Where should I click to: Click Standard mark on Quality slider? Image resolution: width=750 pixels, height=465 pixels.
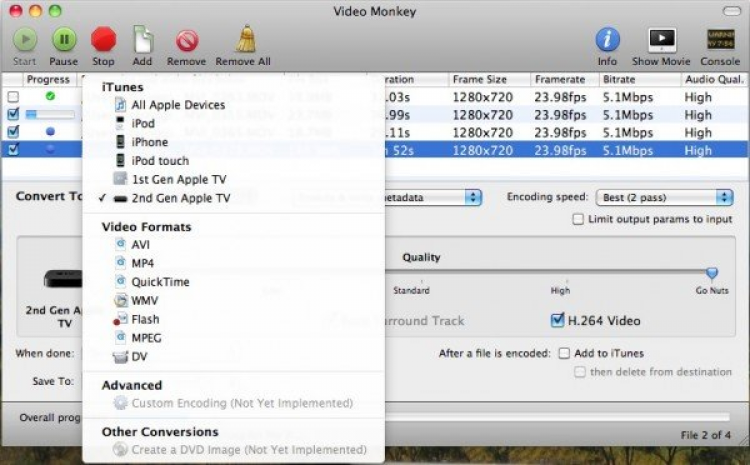[x=411, y=290]
